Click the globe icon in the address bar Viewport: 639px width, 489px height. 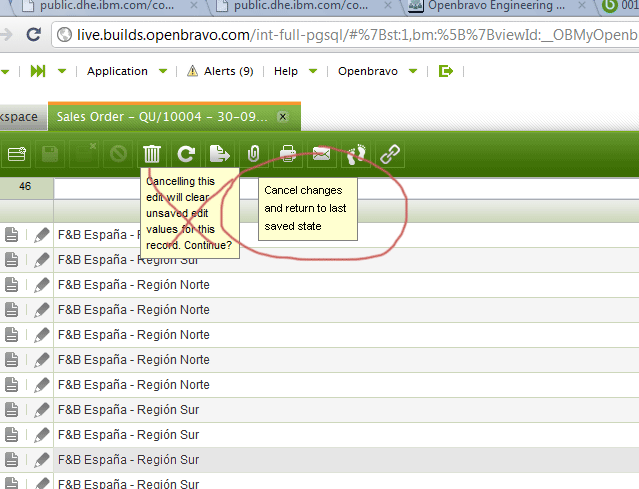click(64, 35)
